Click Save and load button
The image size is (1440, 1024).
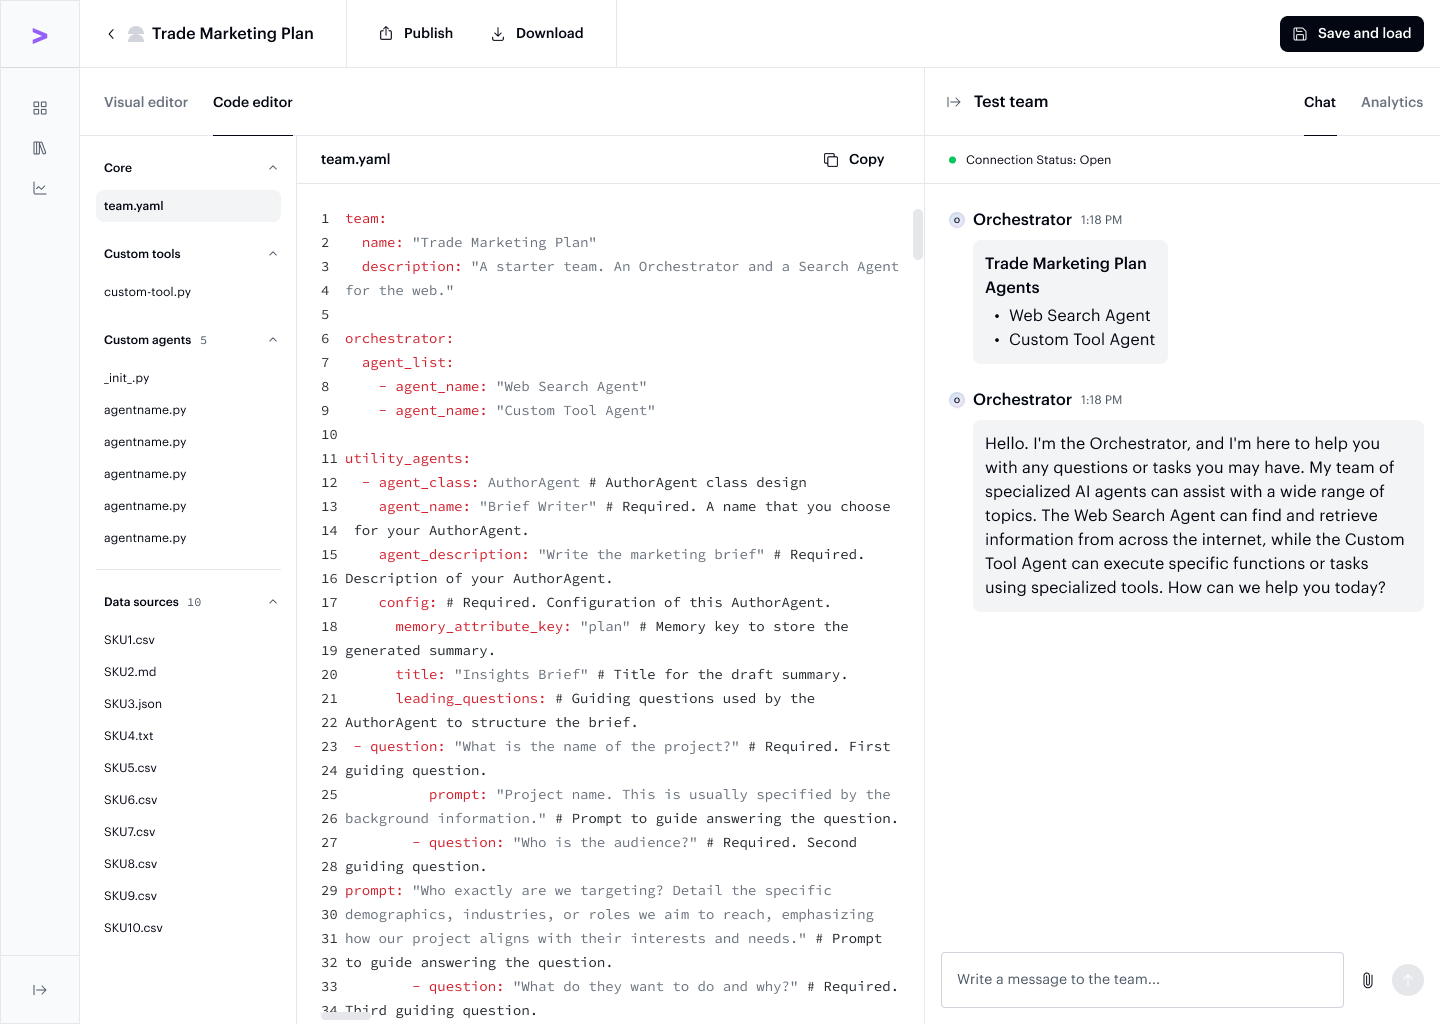(x=1352, y=34)
